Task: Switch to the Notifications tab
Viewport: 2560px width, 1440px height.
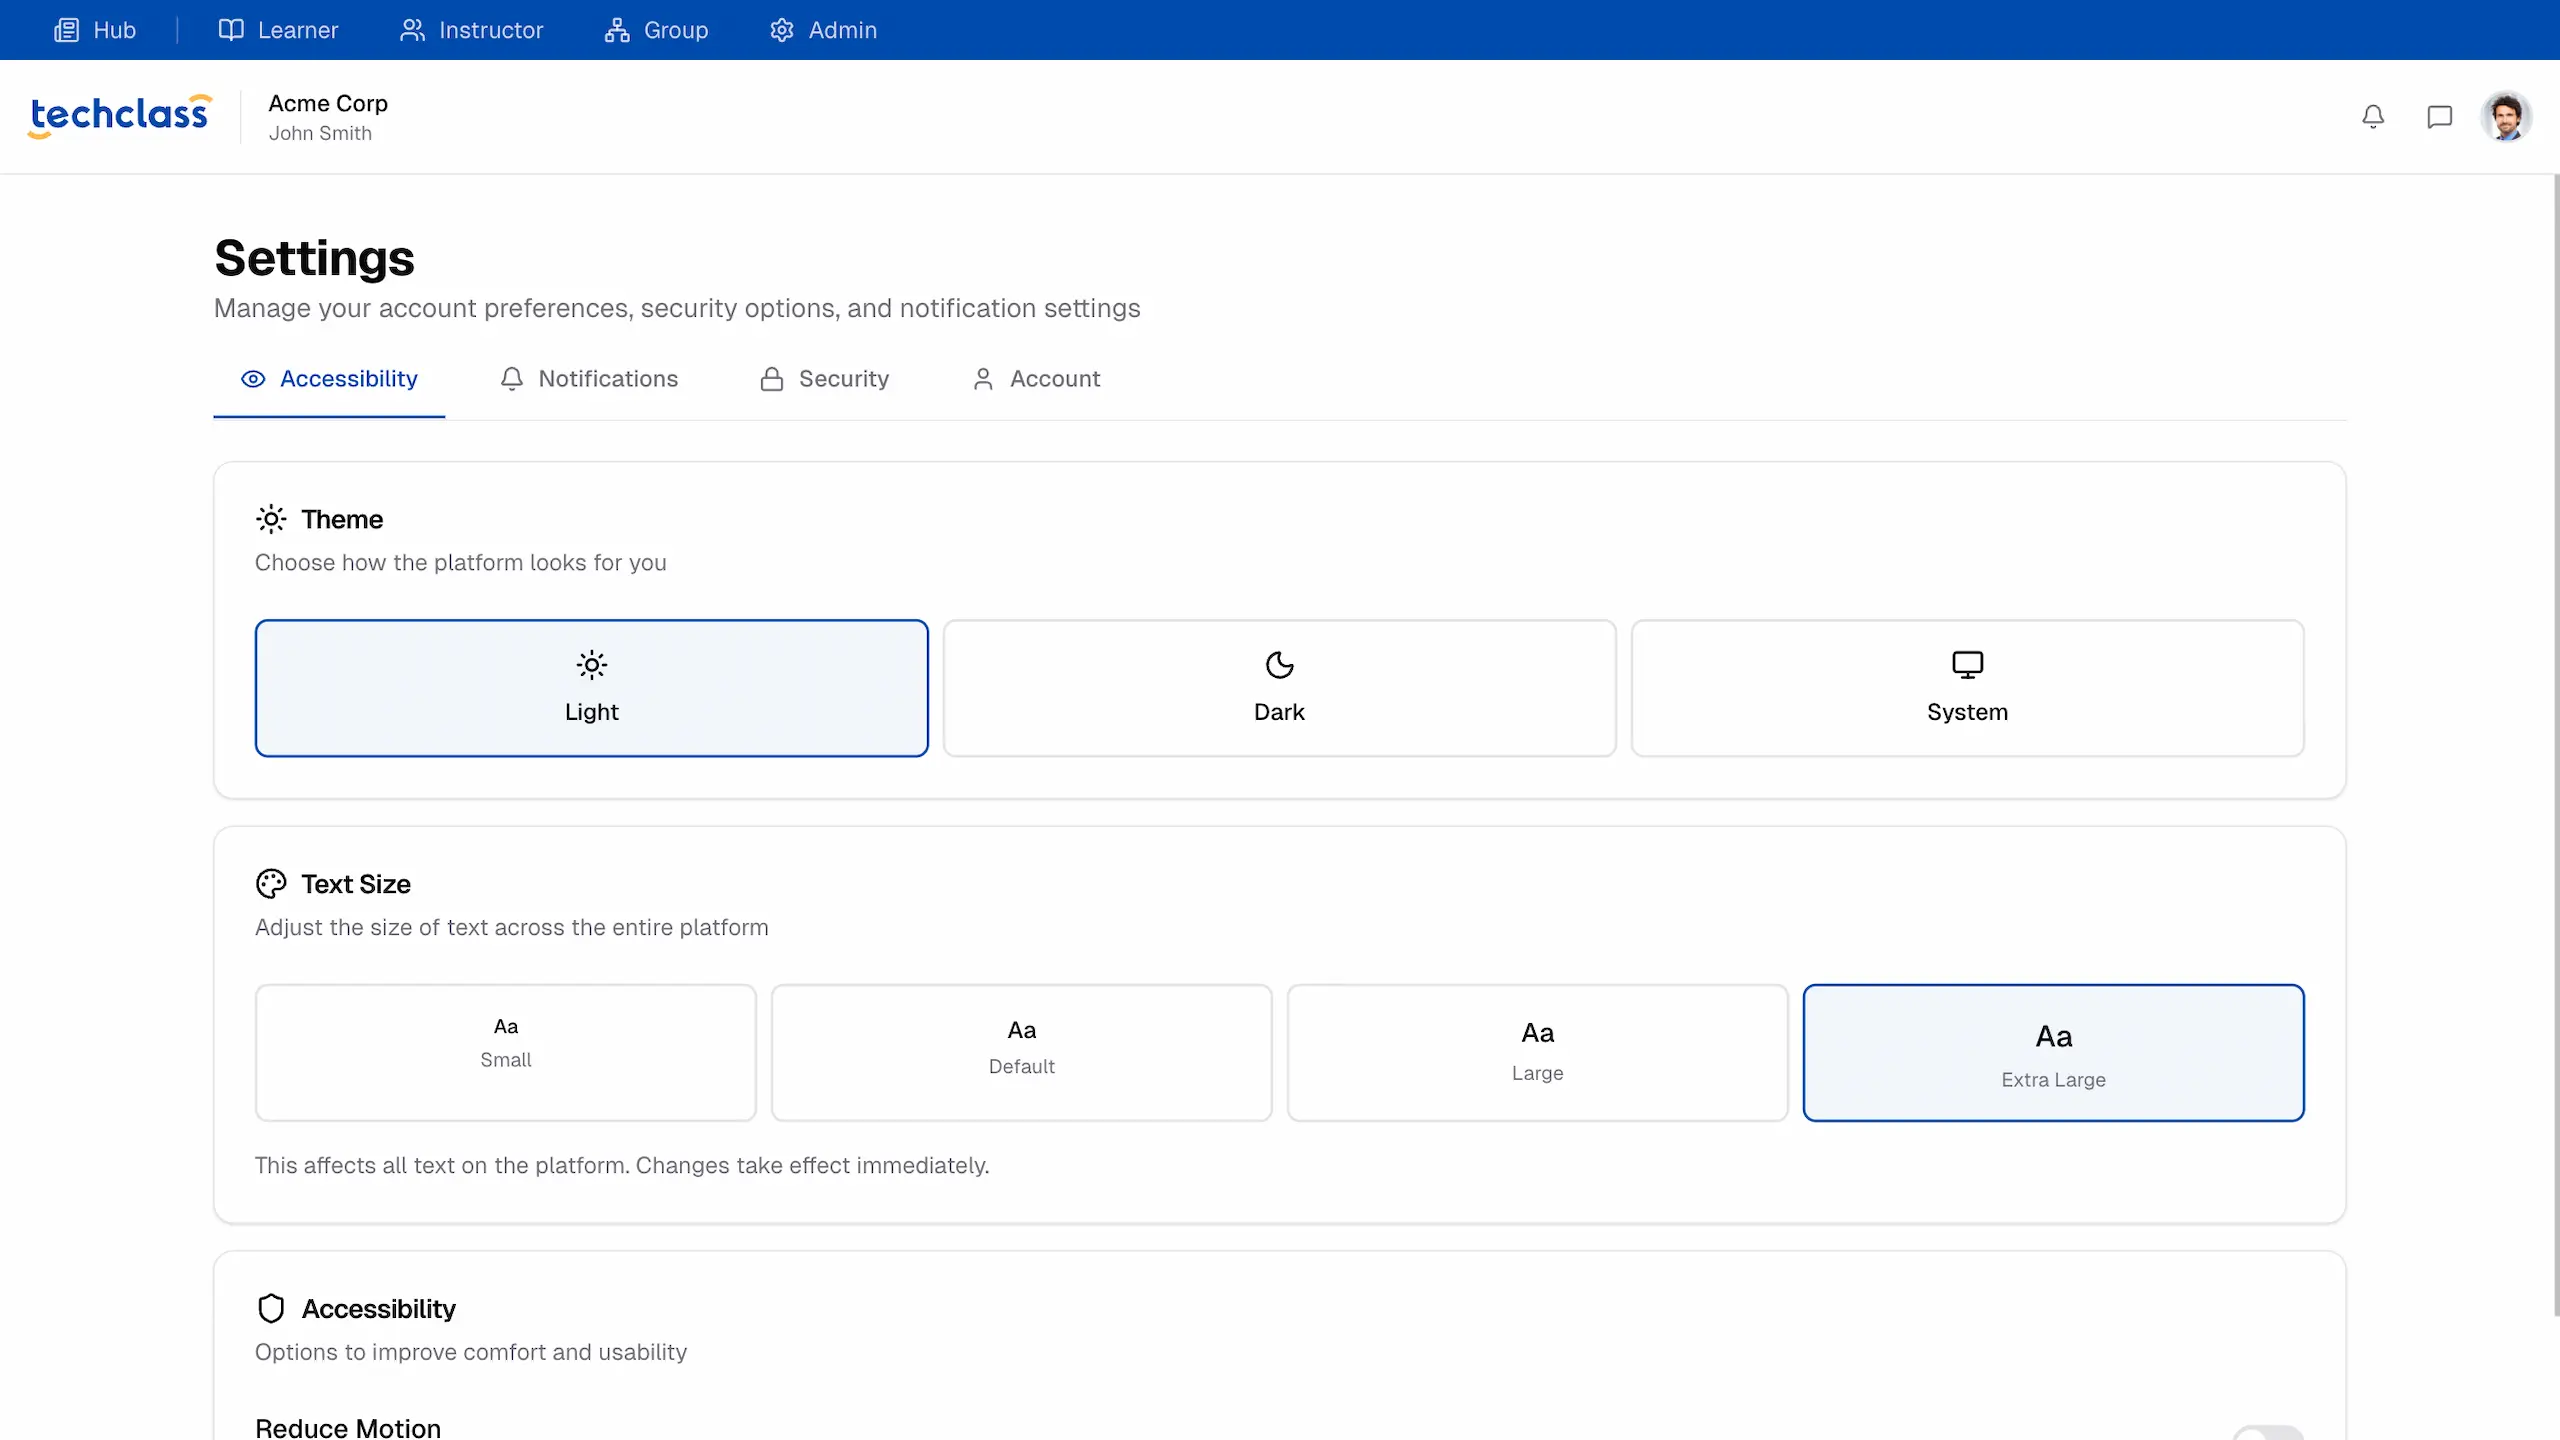Action: 589,379
